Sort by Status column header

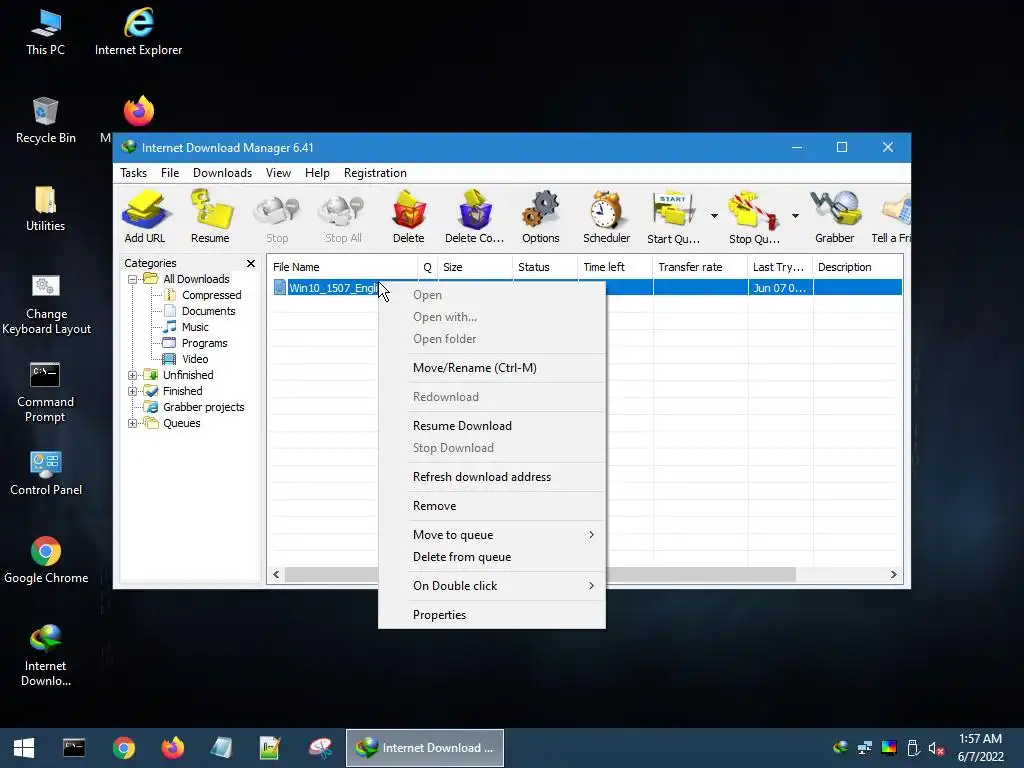(545, 267)
